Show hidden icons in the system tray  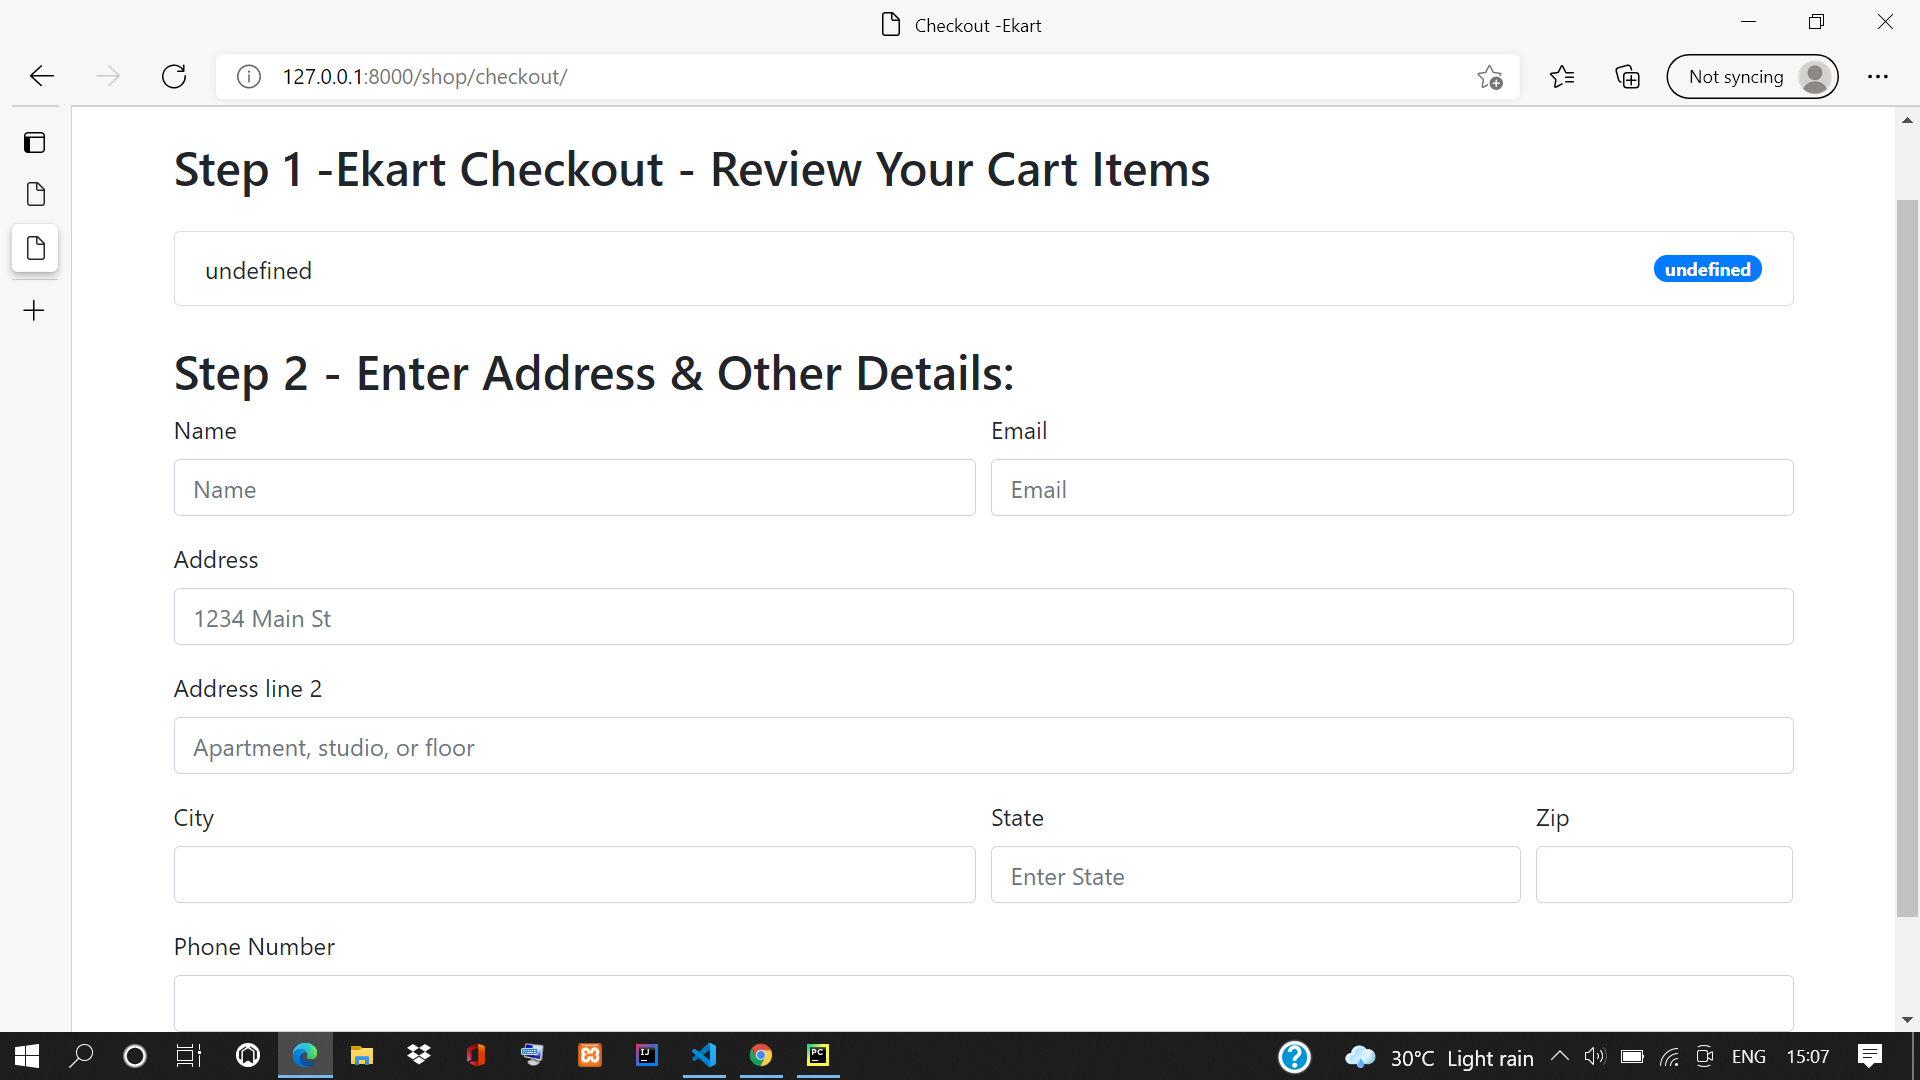coord(1559,1056)
